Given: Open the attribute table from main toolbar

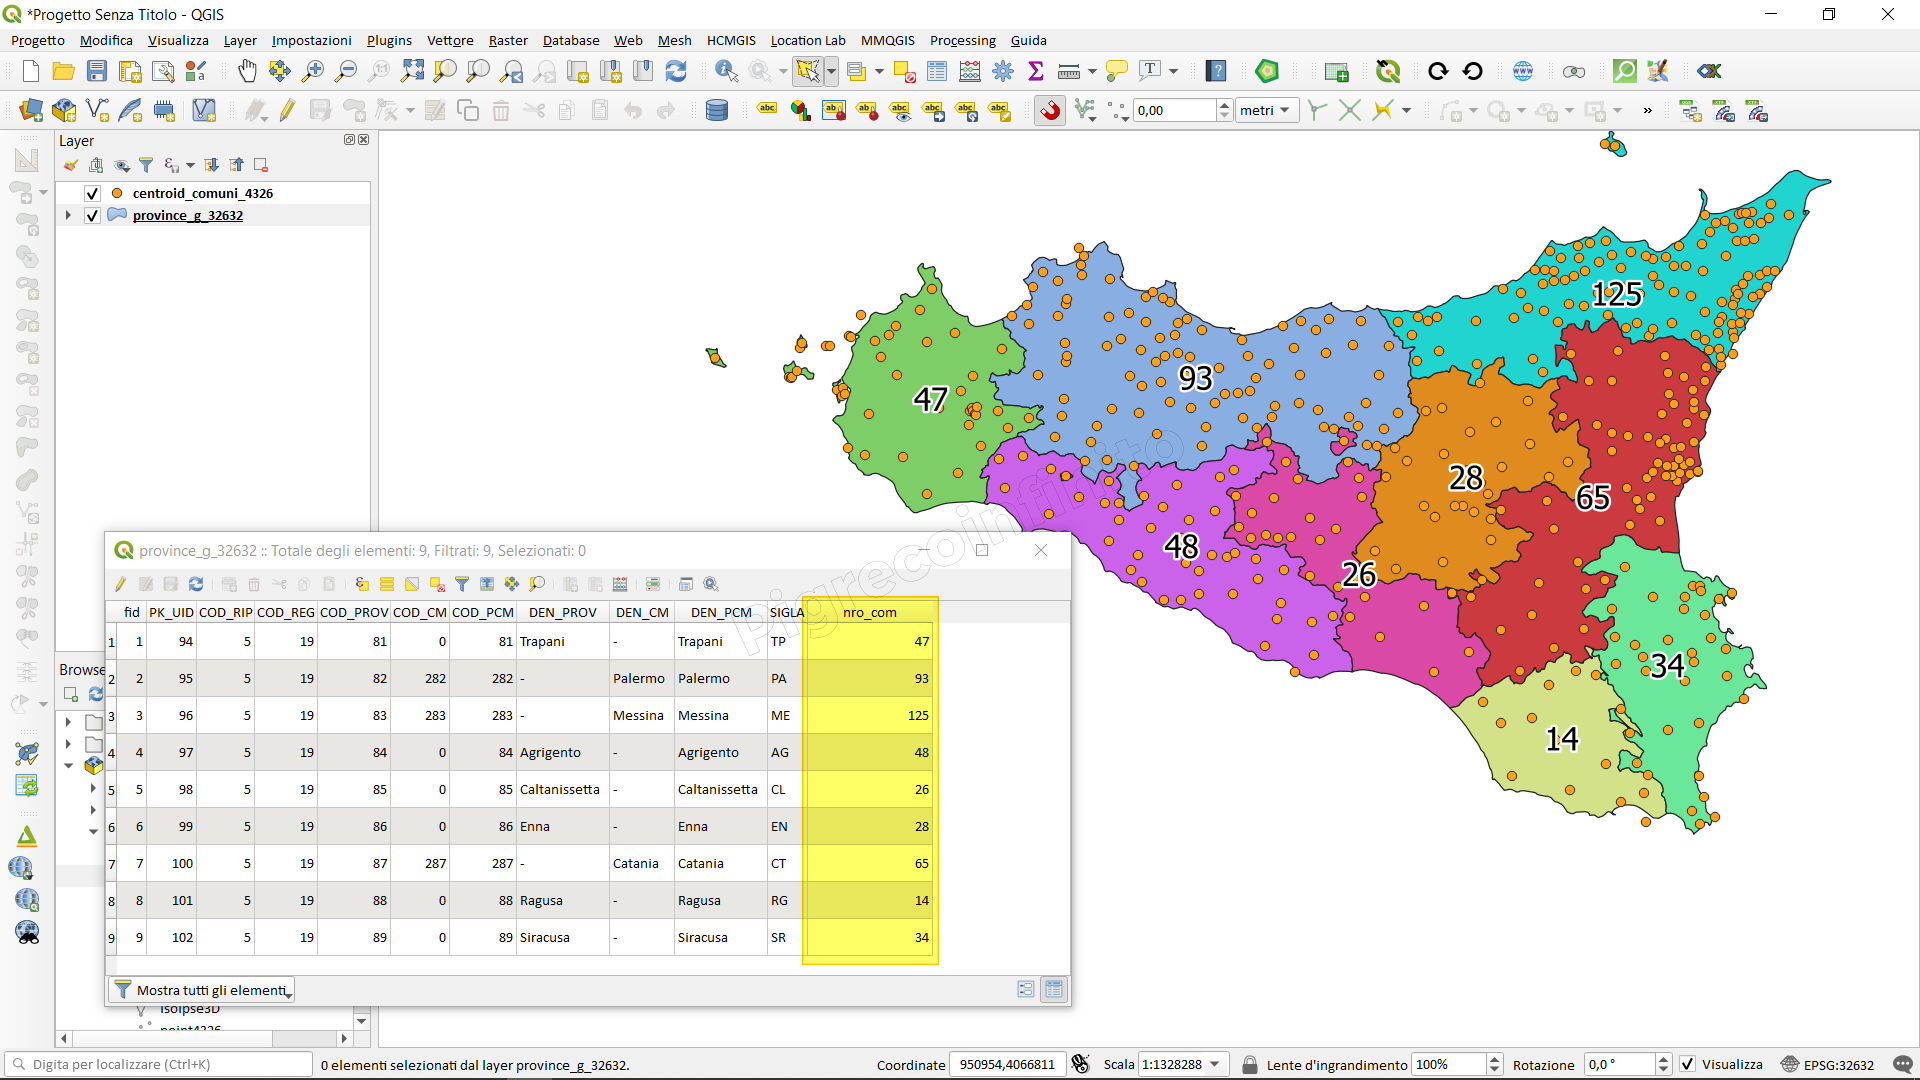Looking at the screenshot, I should click(x=937, y=71).
